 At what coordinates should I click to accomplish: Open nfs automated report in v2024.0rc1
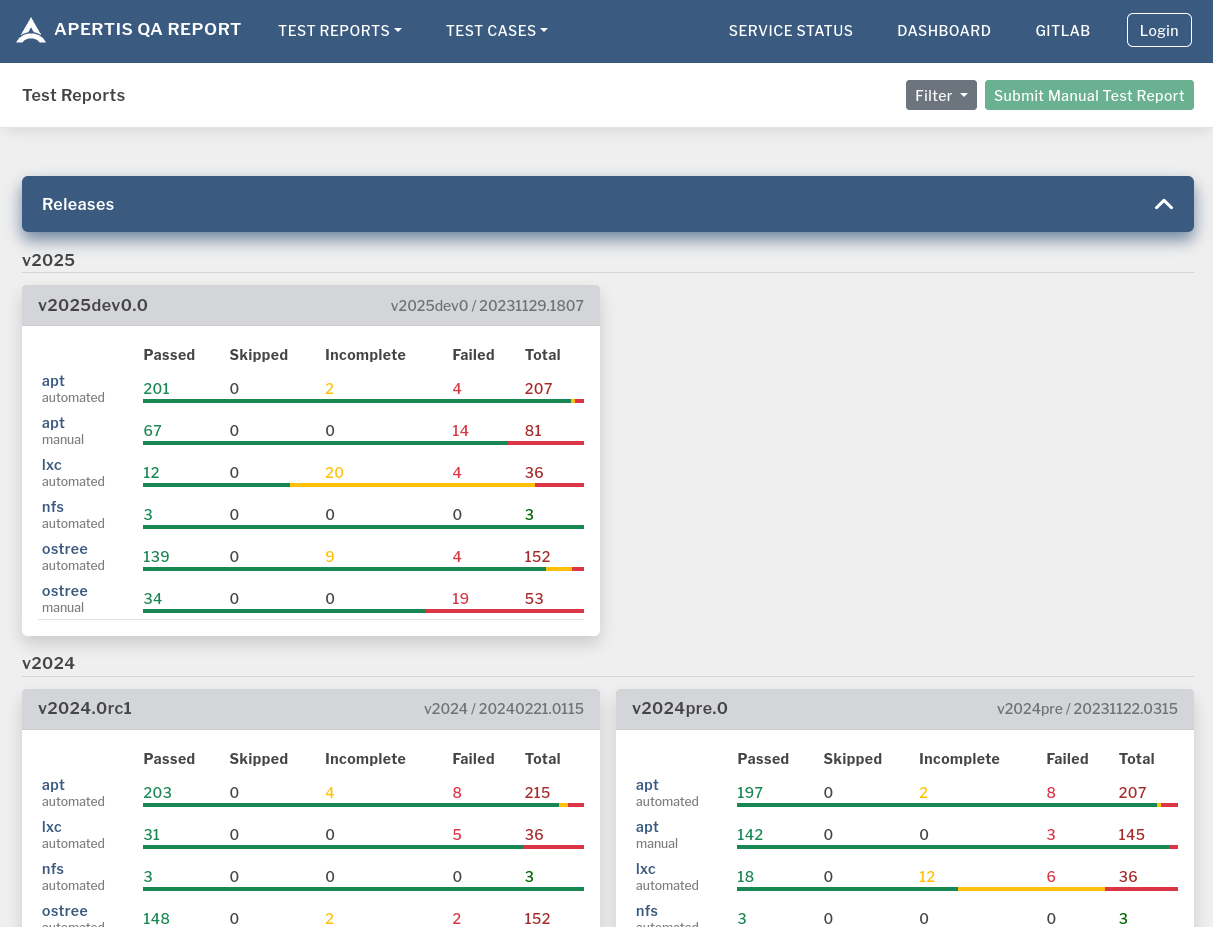52,869
